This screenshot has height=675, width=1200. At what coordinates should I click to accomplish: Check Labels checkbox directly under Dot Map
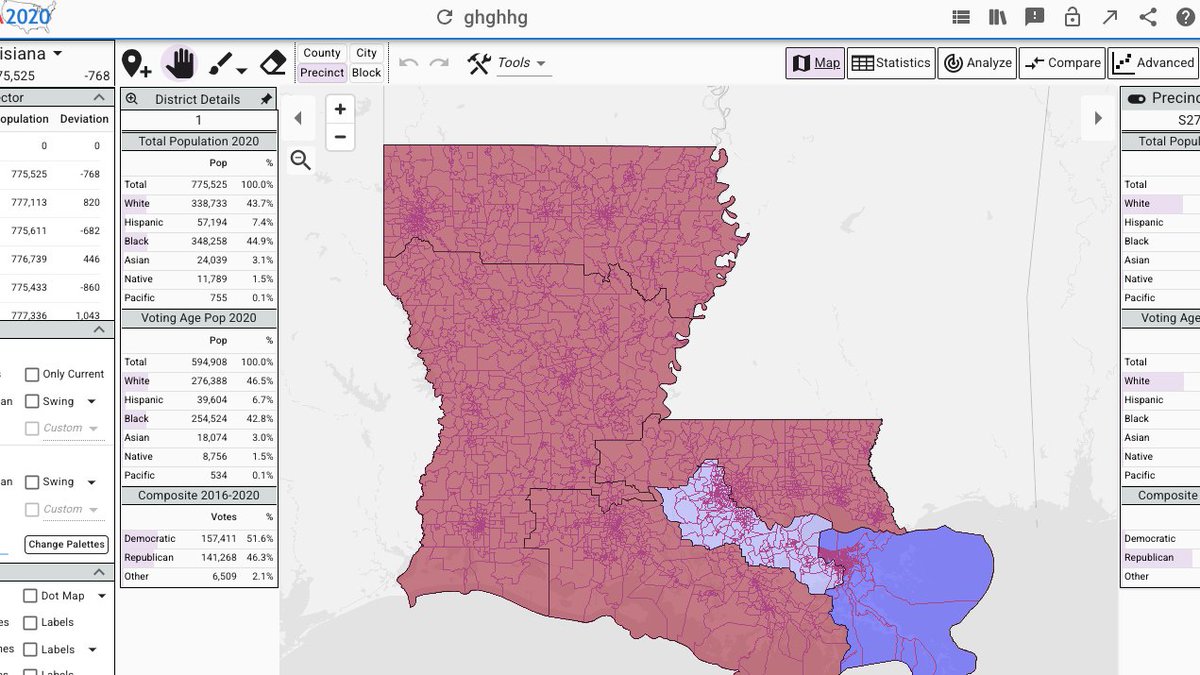pos(29,622)
